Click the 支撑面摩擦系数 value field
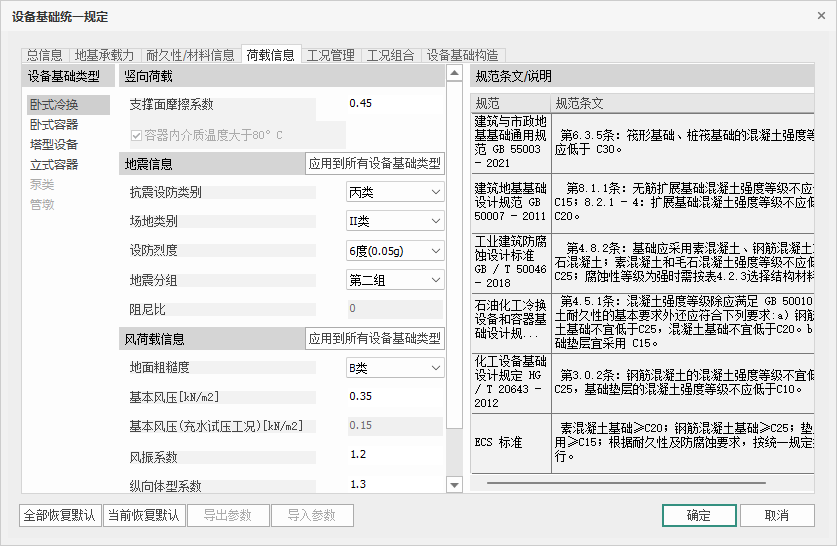Viewport: 837px width, 546px height. point(392,104)
